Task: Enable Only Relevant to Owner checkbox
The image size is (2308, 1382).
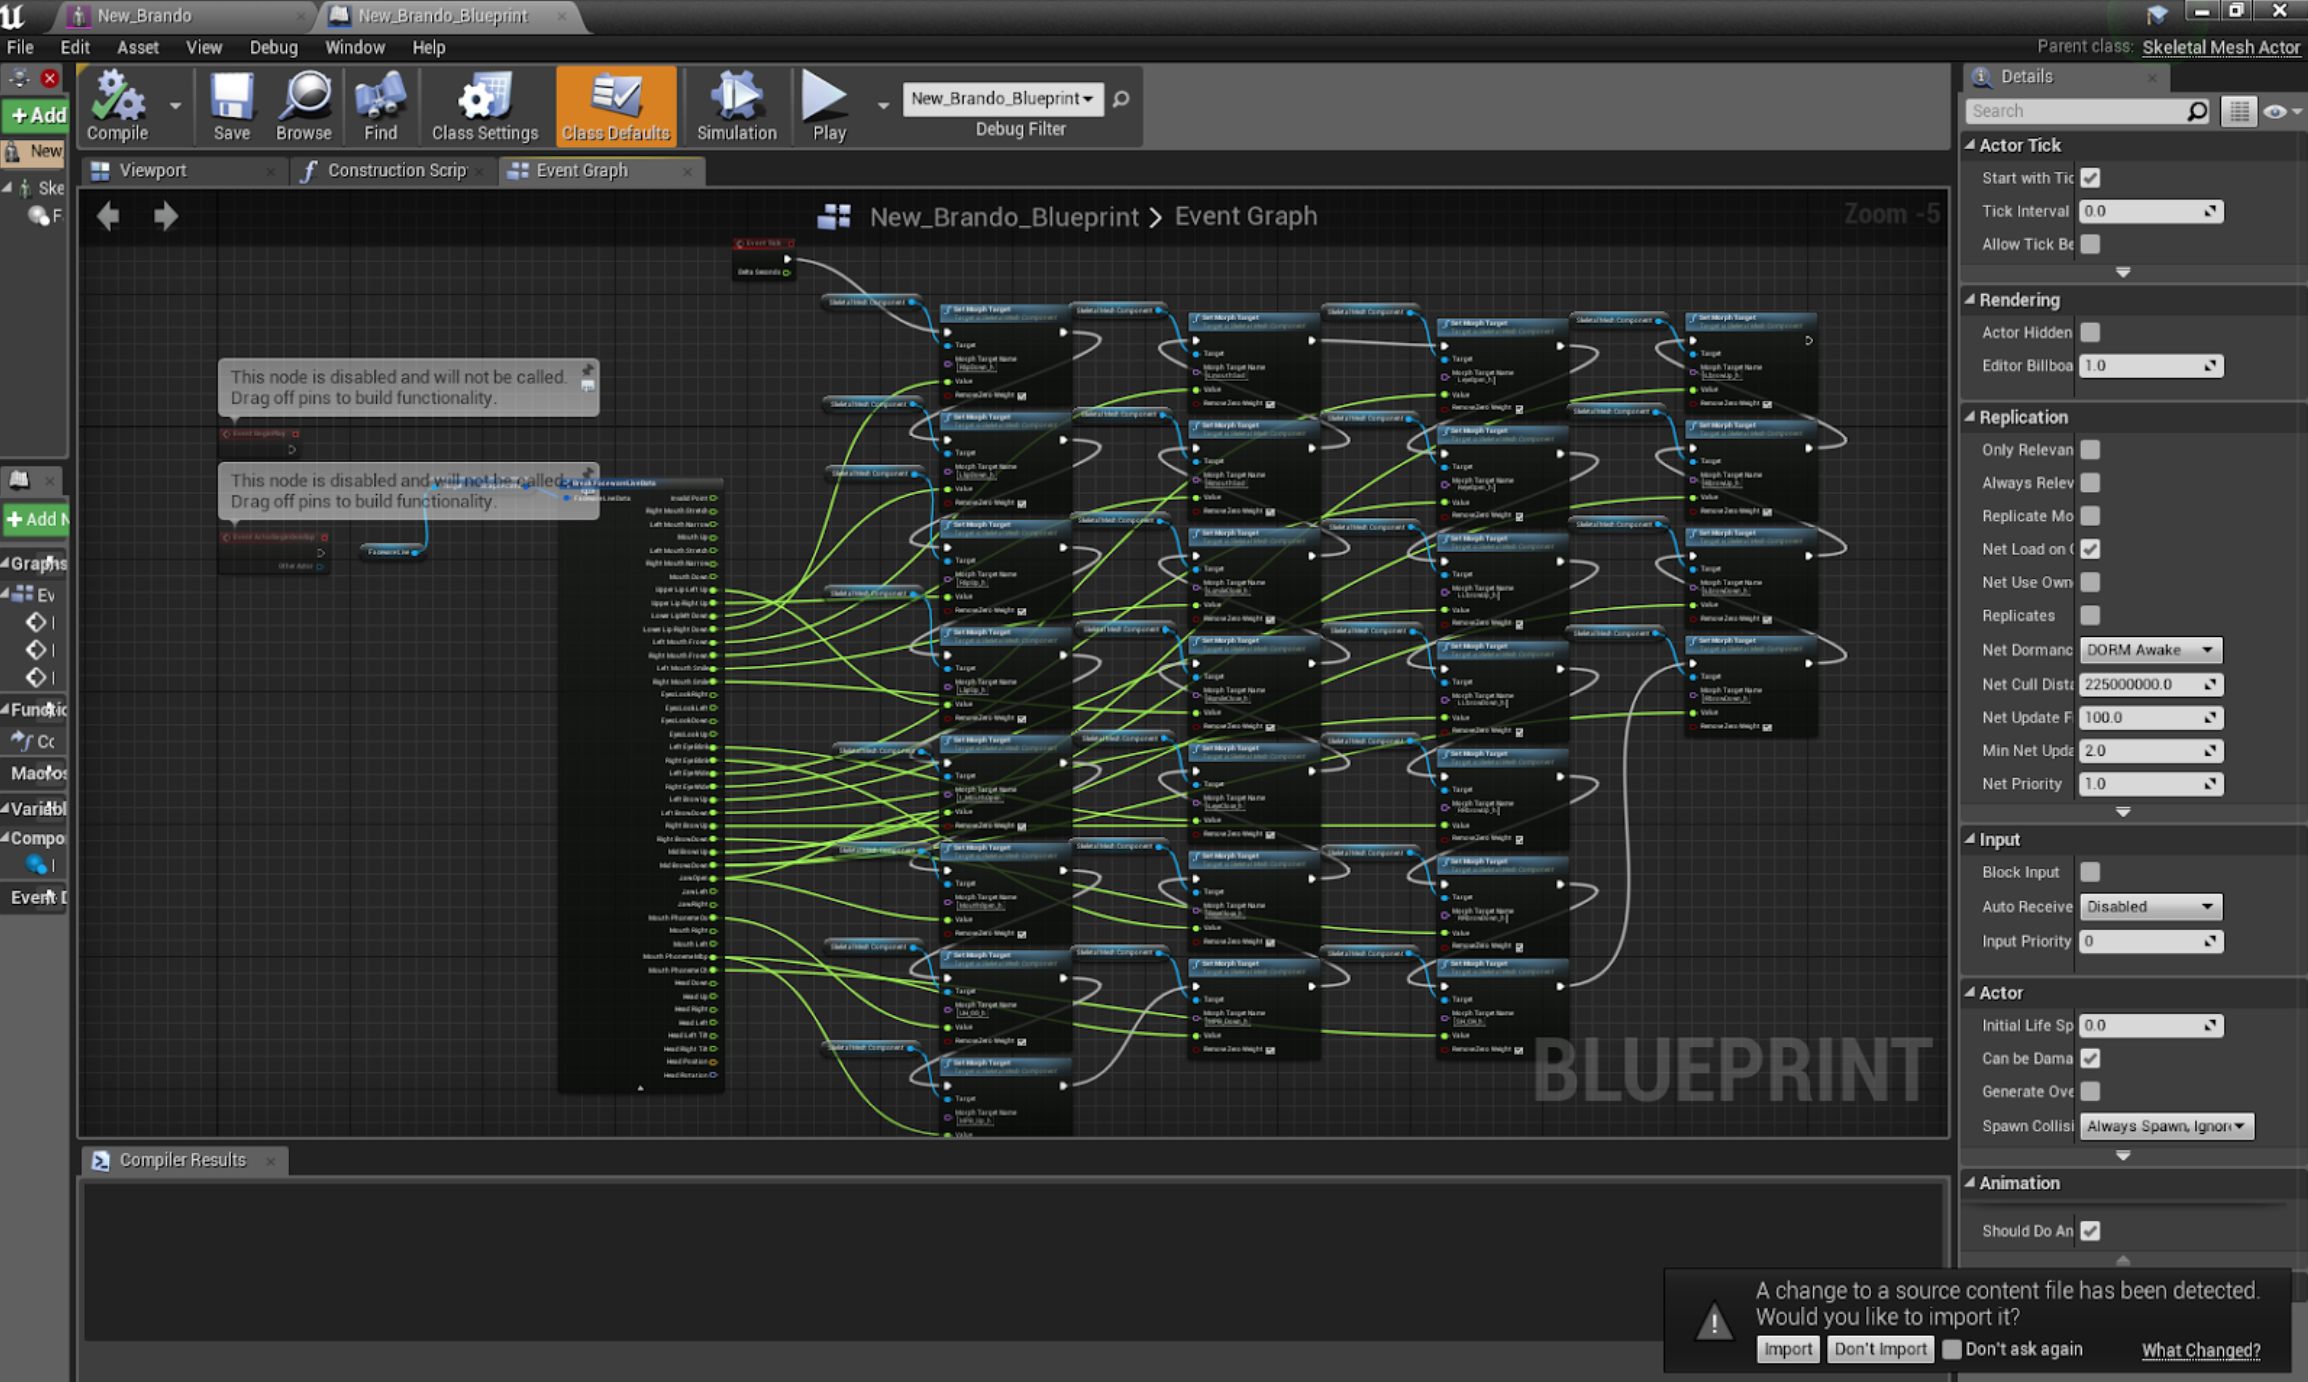Action: [x=2090, y=450]
